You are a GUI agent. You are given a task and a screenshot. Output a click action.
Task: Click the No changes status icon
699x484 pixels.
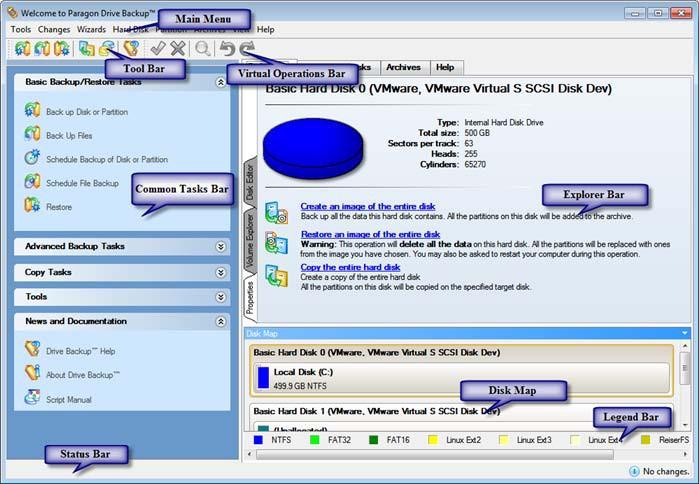pos(634,471)
